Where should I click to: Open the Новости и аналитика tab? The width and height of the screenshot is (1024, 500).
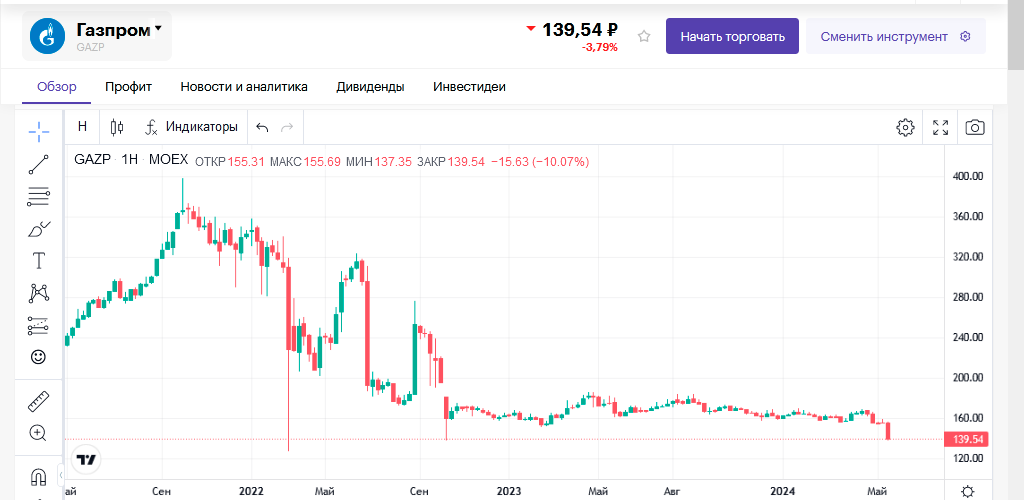[x=244, y=87]
